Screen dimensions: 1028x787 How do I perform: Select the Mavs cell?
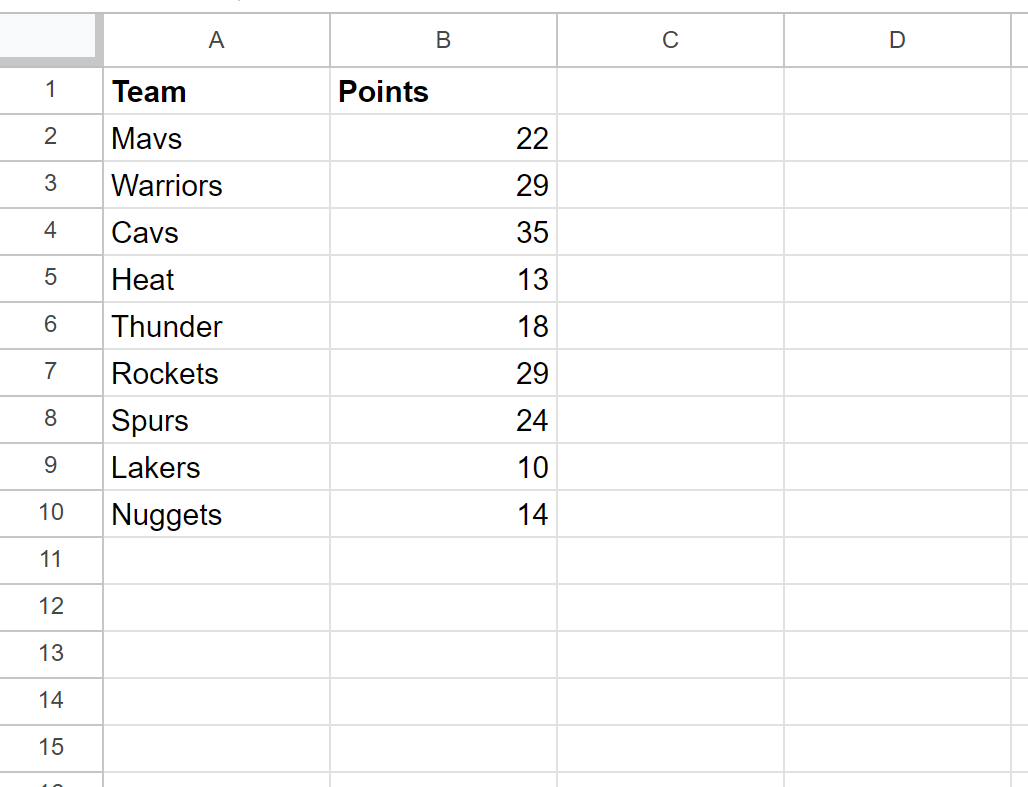pyautogui.click(x=216, y=138)
